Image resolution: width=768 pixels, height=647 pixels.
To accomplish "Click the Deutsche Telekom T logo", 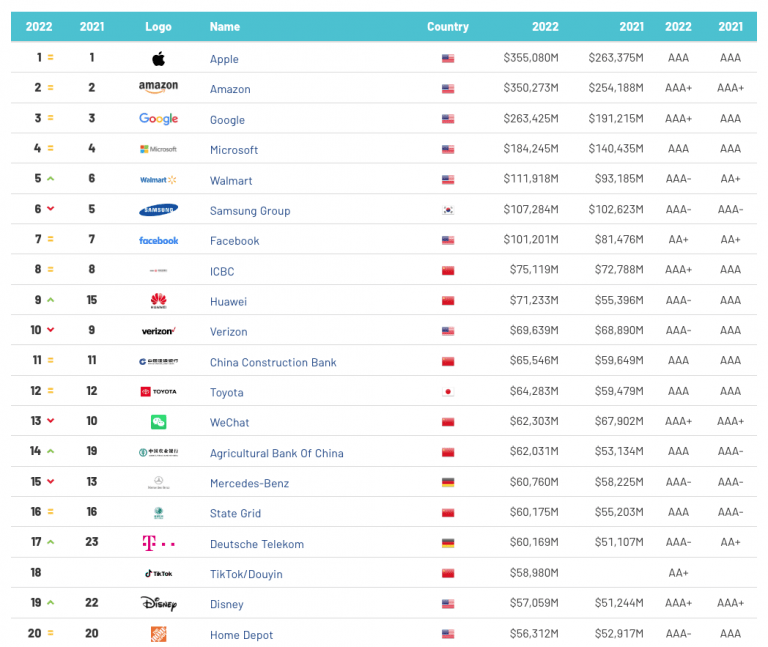I will click(x=158, y=543).
